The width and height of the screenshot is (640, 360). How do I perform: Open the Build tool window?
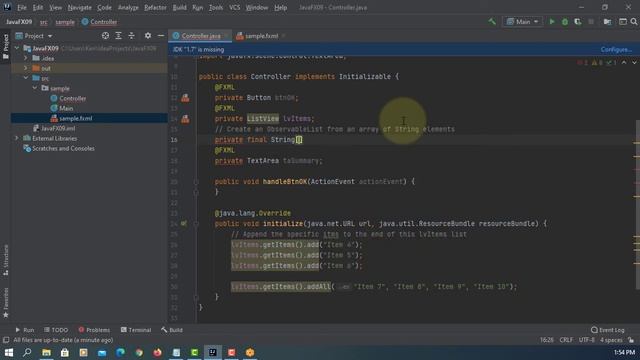pyautogui.click(x=171, y=330)
